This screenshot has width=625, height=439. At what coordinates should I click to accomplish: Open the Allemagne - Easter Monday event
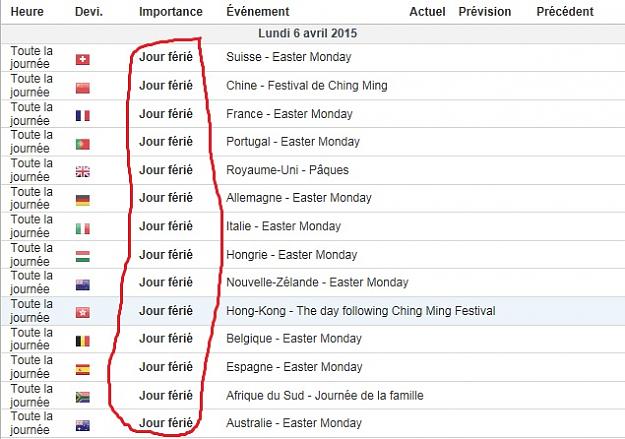click(299, 198)
